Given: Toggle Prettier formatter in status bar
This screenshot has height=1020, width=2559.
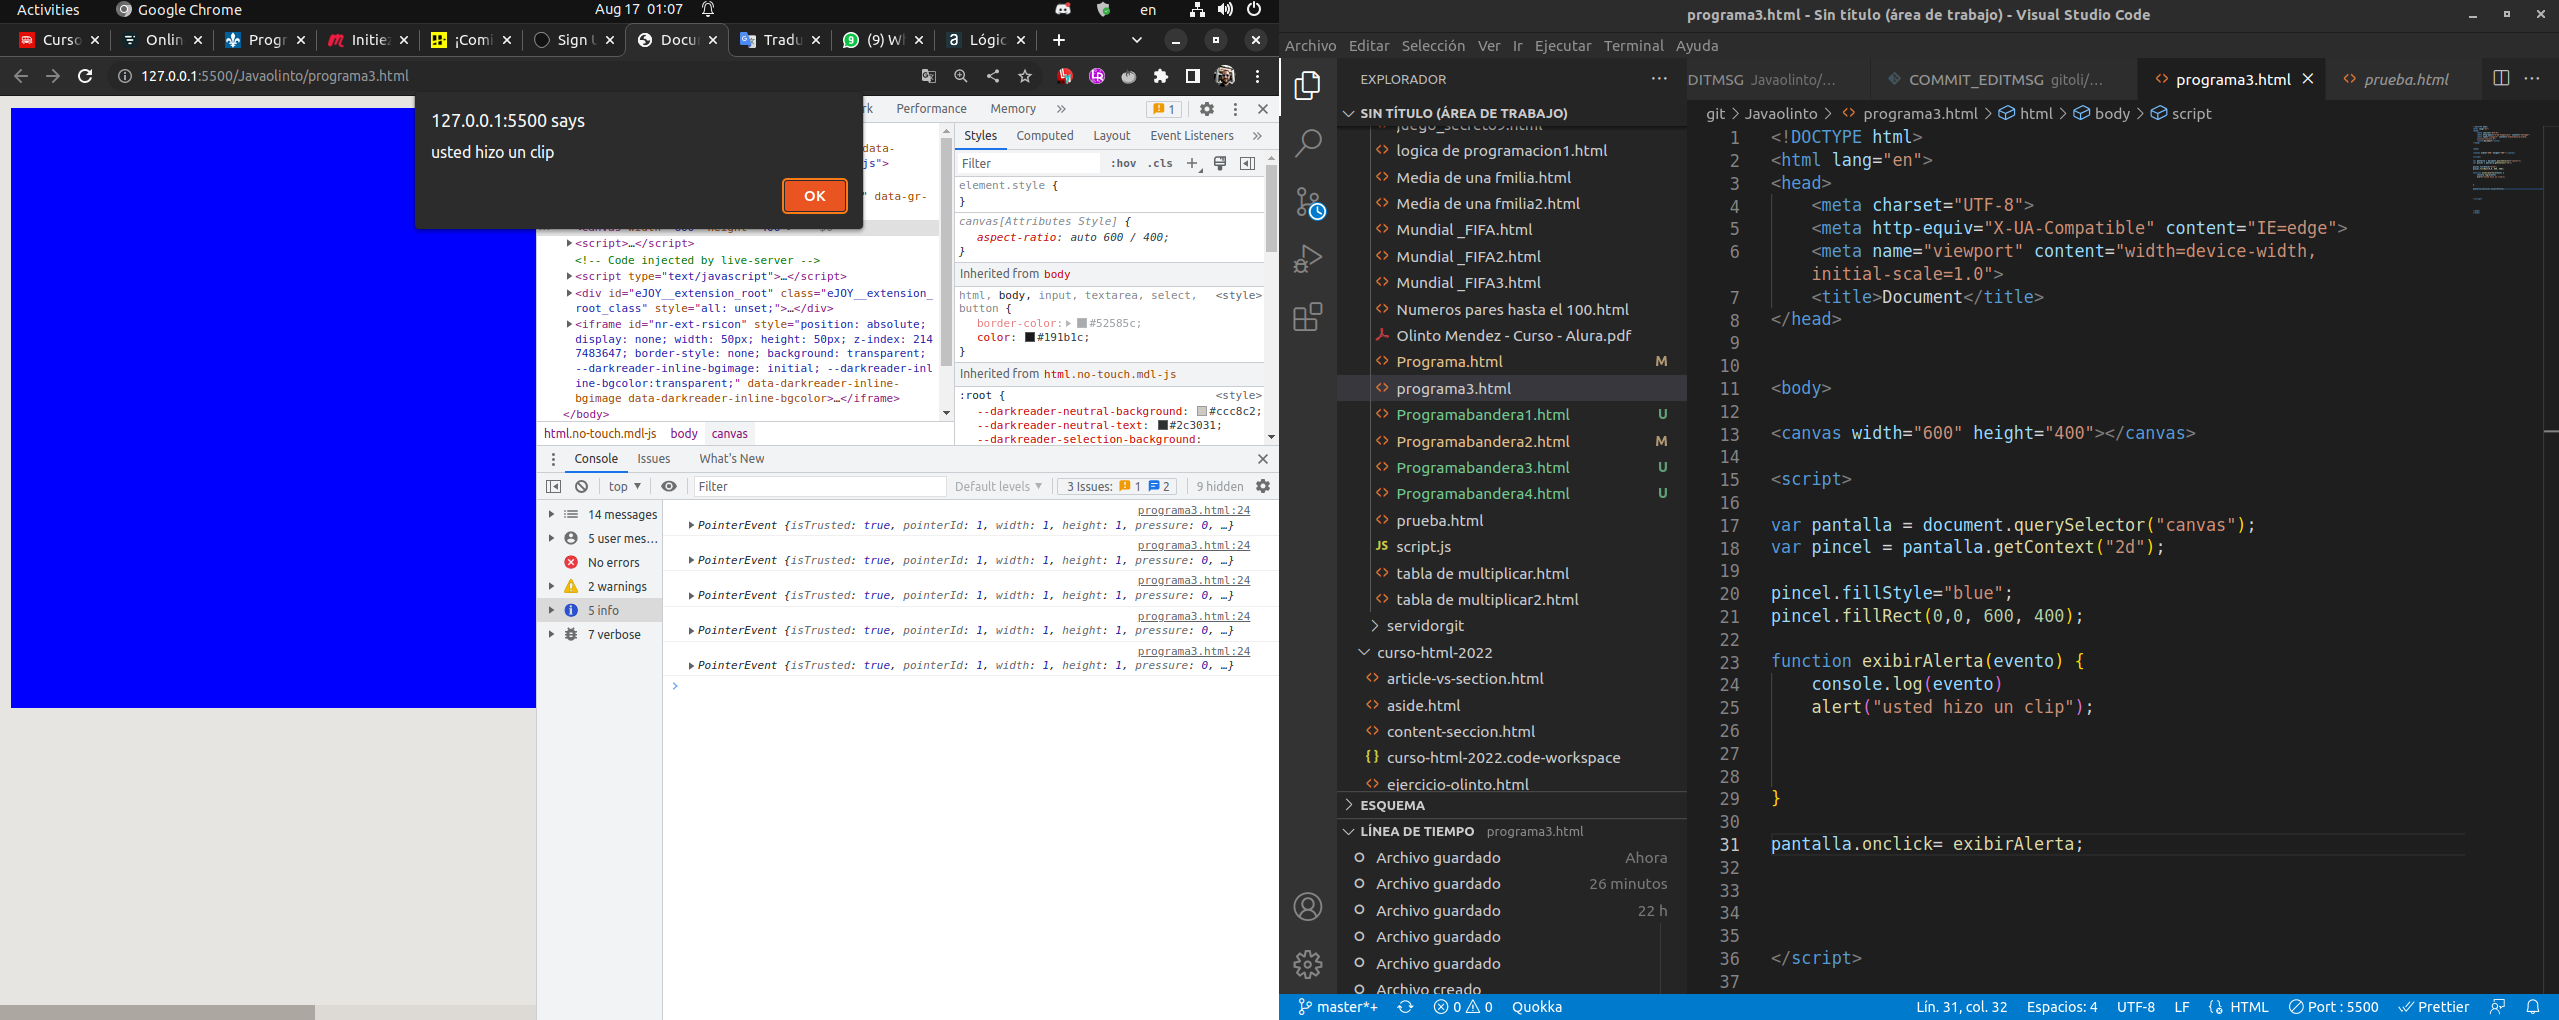Looking at the screenshot, I should (x=2434, y=1007).
